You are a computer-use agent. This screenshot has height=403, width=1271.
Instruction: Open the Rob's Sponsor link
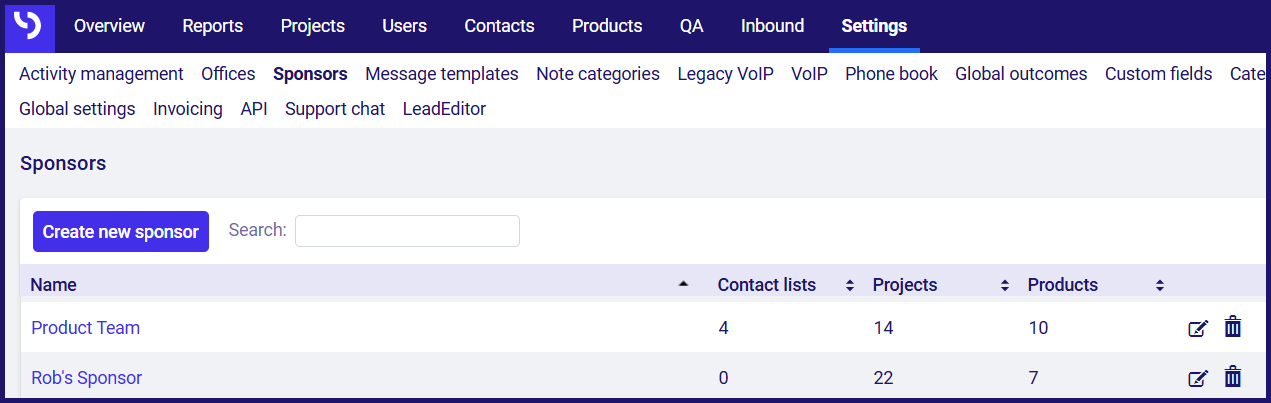tap(87, 378)
